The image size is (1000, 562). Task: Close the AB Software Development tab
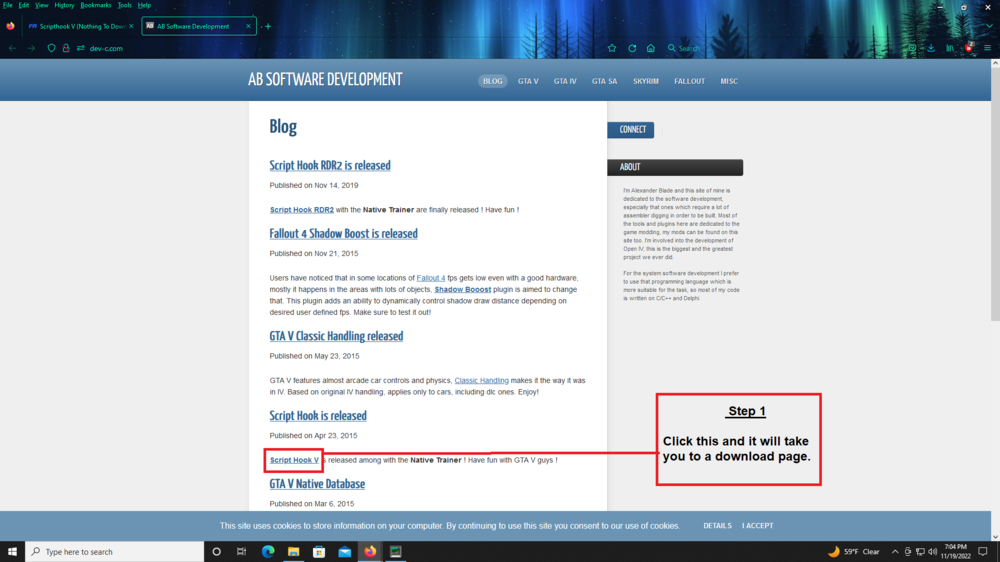[x=248, y=26]
